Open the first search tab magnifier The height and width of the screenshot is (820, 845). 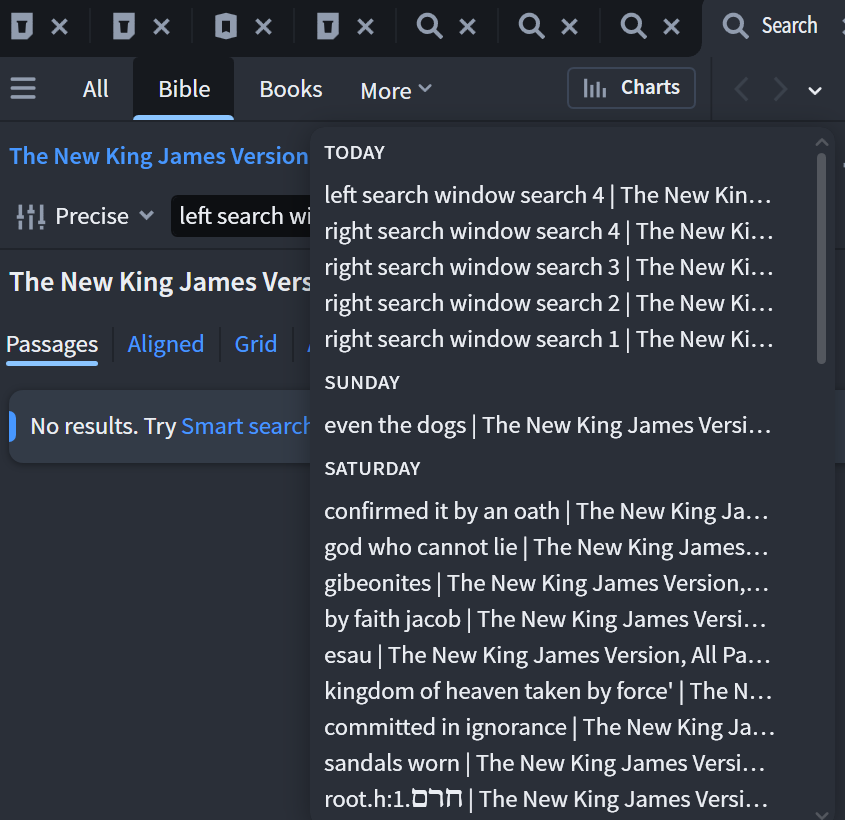(430, 26)
